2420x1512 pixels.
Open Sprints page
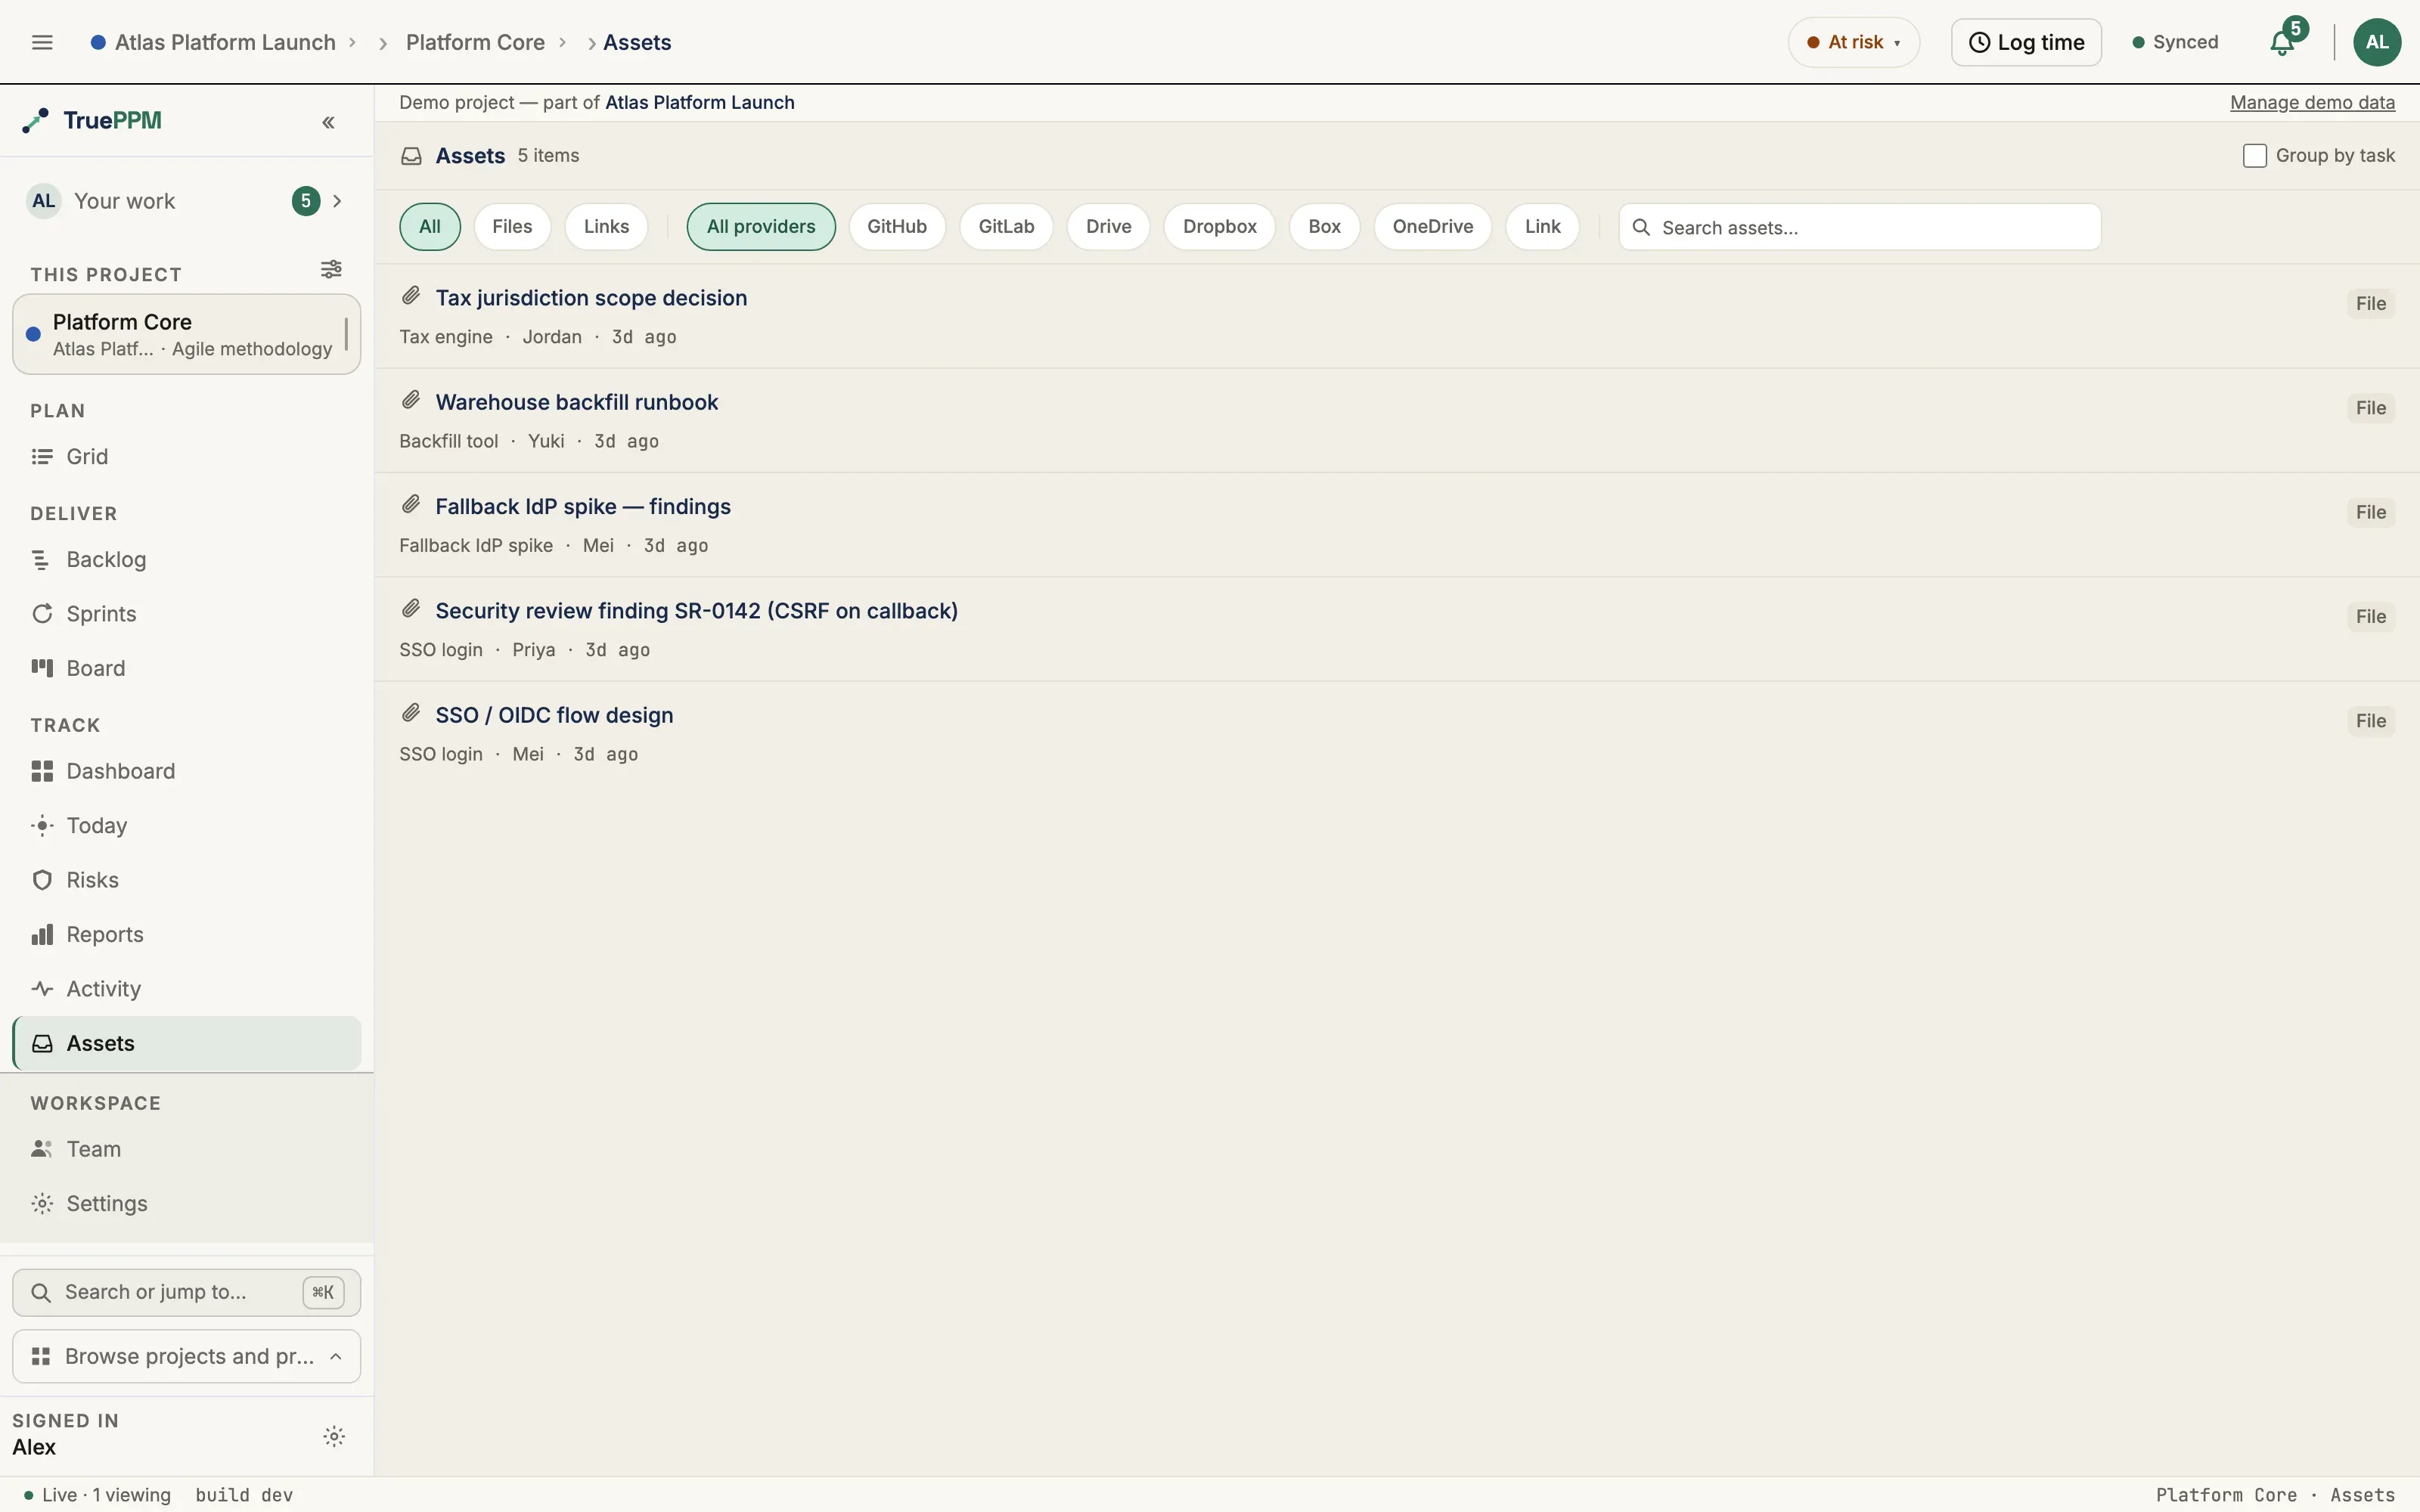point(187,613)
